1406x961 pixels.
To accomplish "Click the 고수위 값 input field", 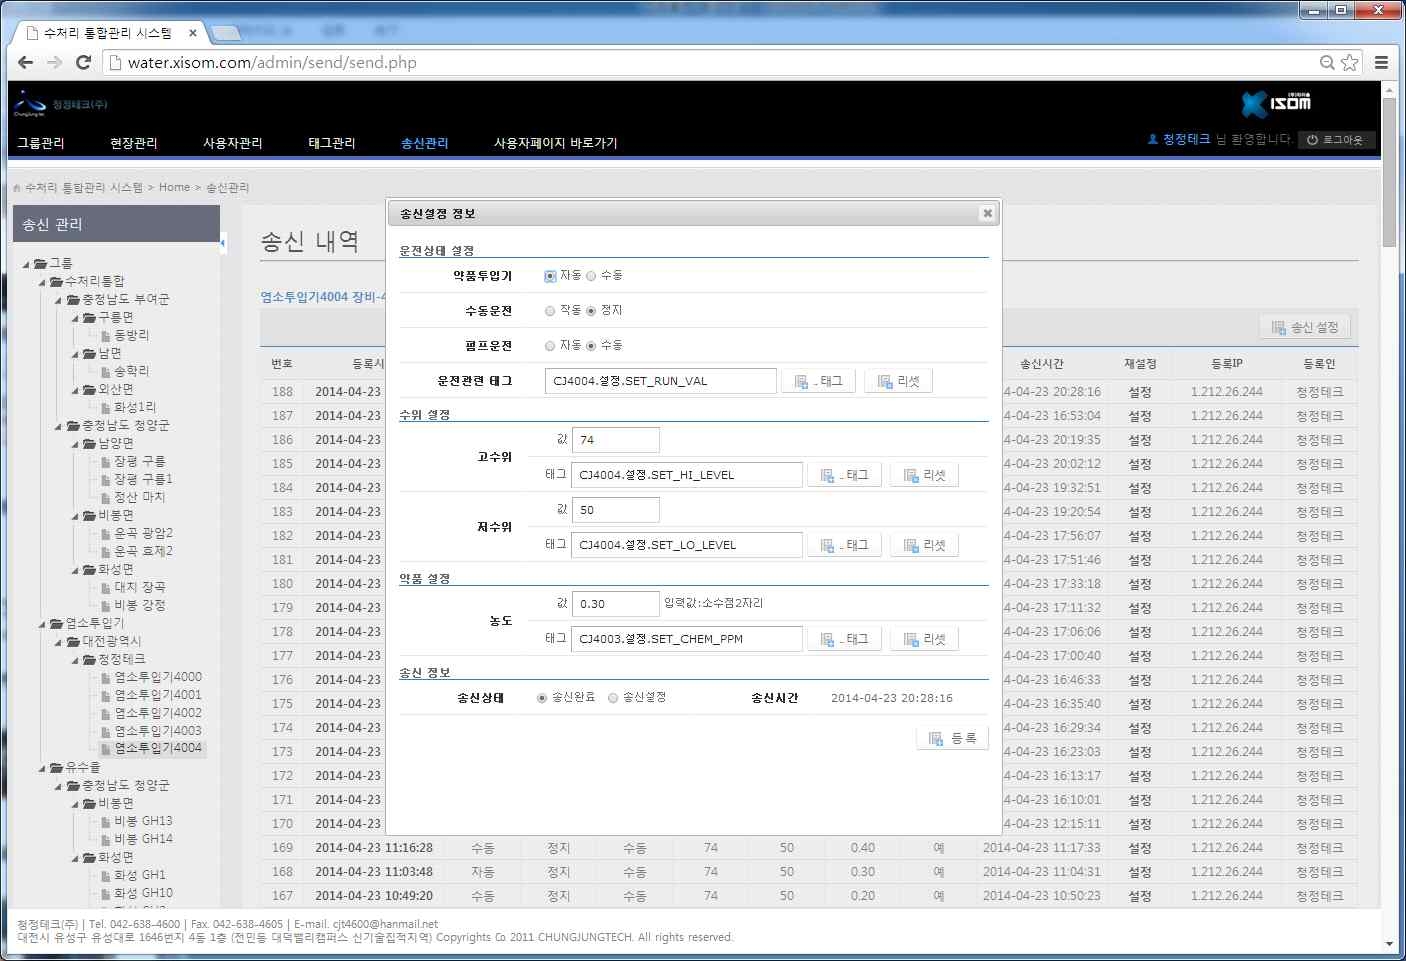I will click(615, 440).
